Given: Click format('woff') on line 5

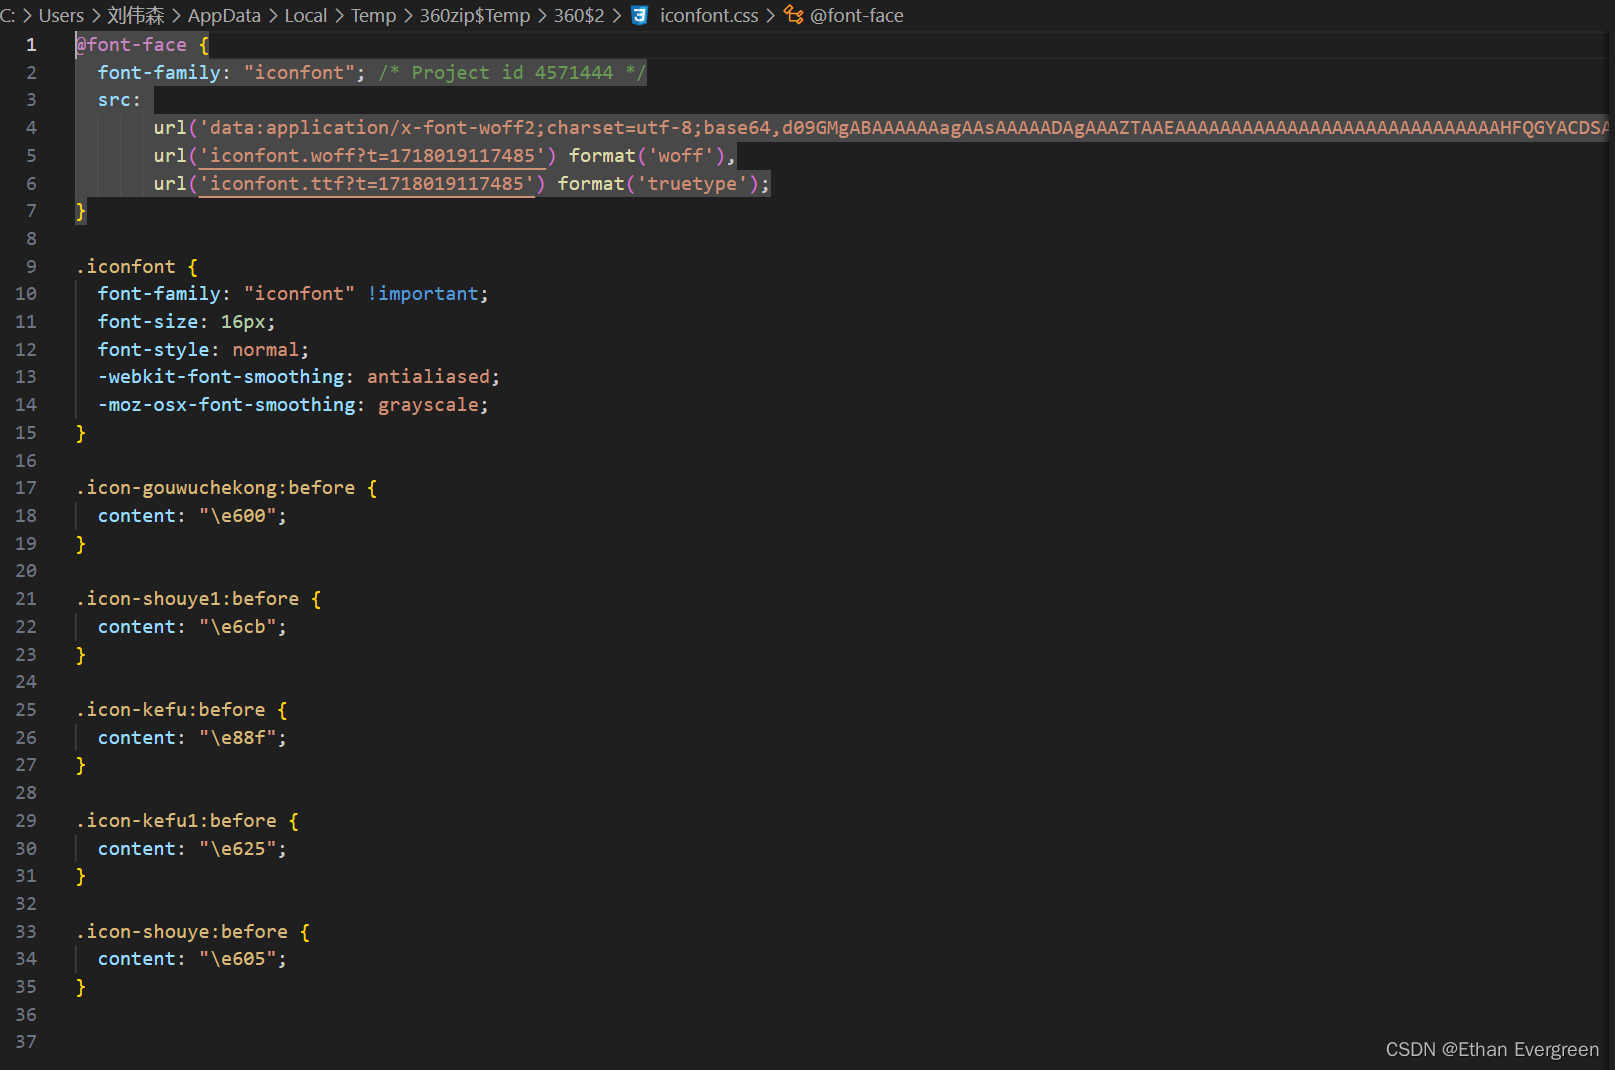Looking at the screenshot, I should [647, 156].
